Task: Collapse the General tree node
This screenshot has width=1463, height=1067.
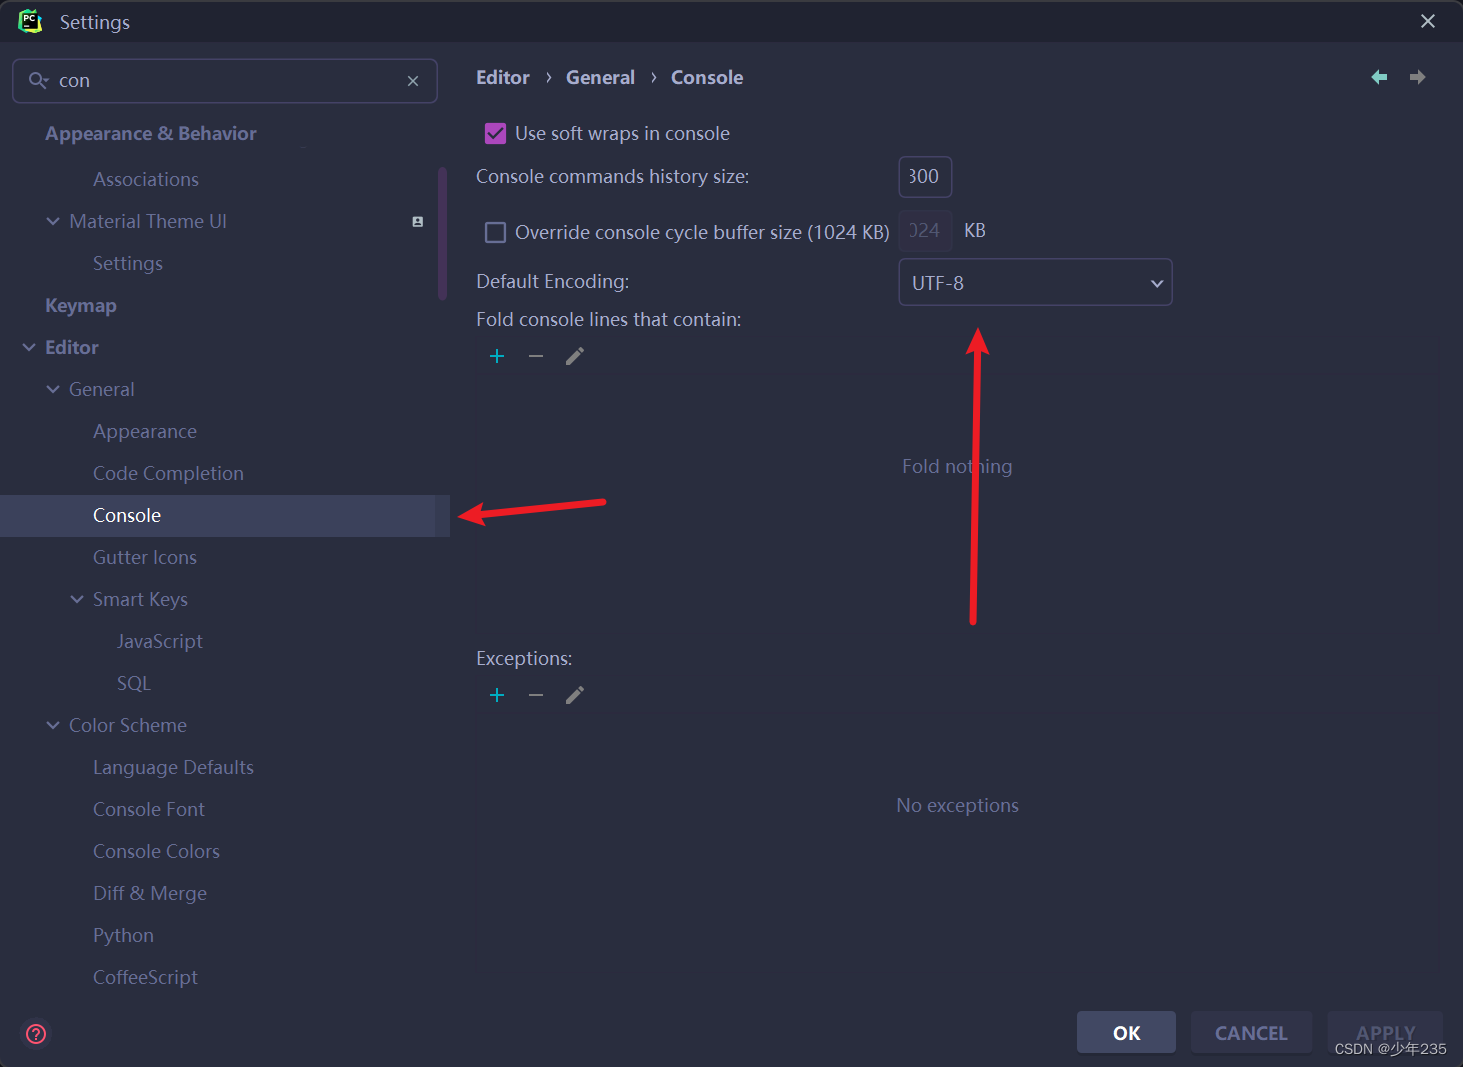Action: click(x=53, y=389)
